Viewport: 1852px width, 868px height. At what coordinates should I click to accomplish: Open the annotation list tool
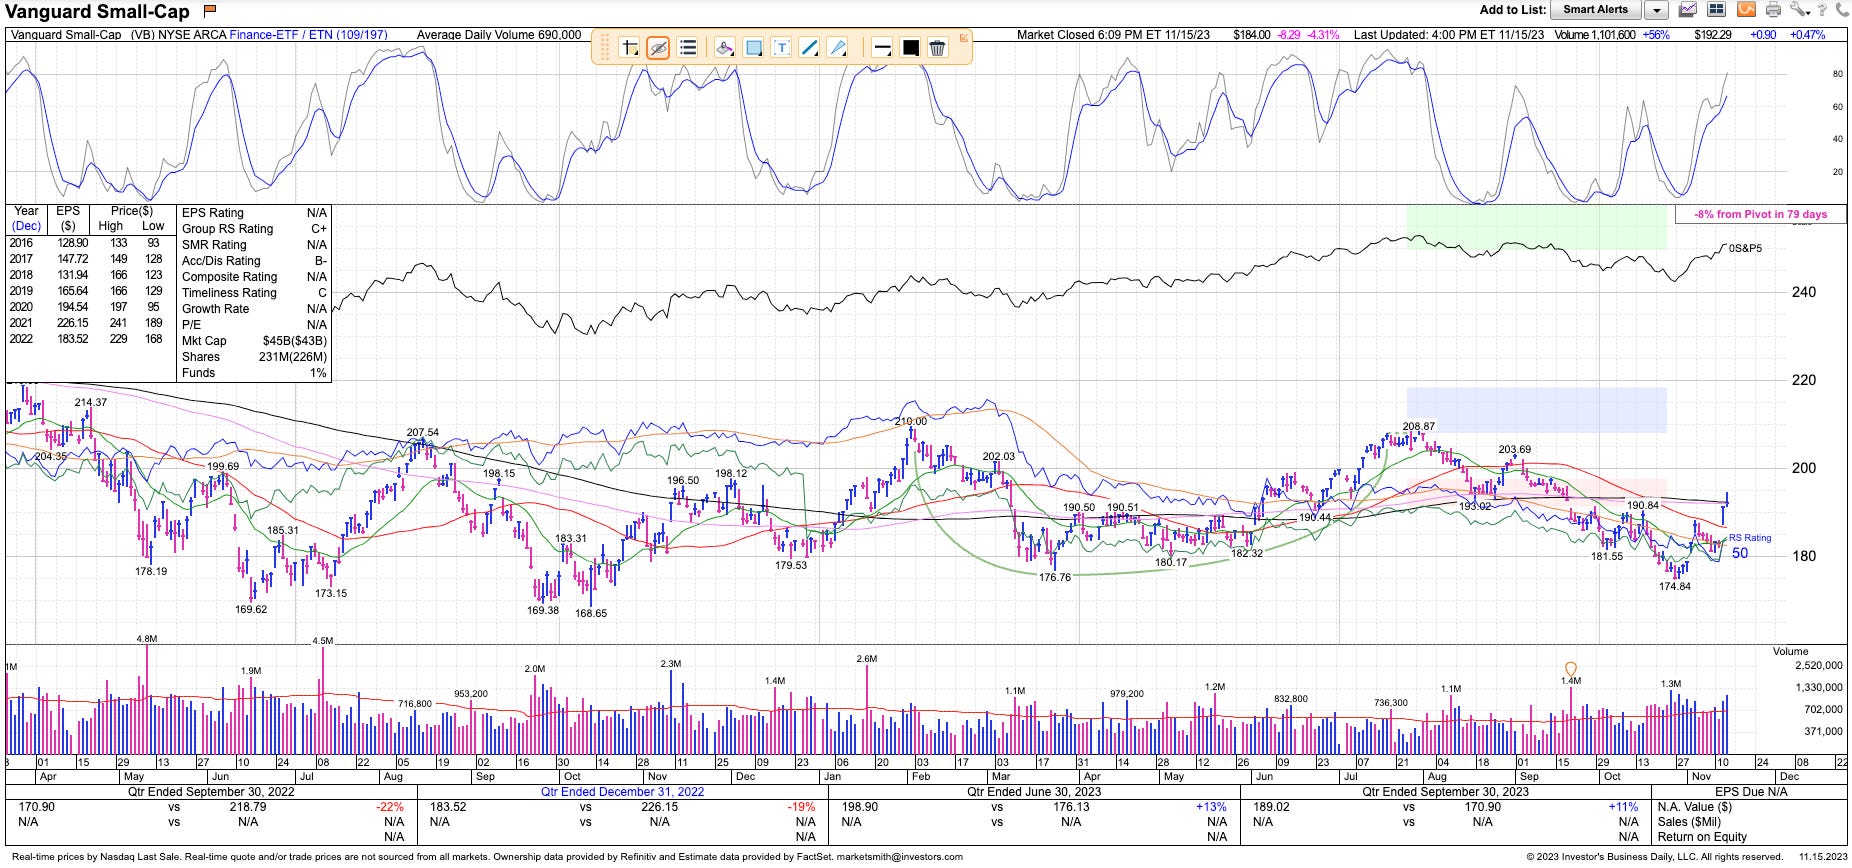687,47
